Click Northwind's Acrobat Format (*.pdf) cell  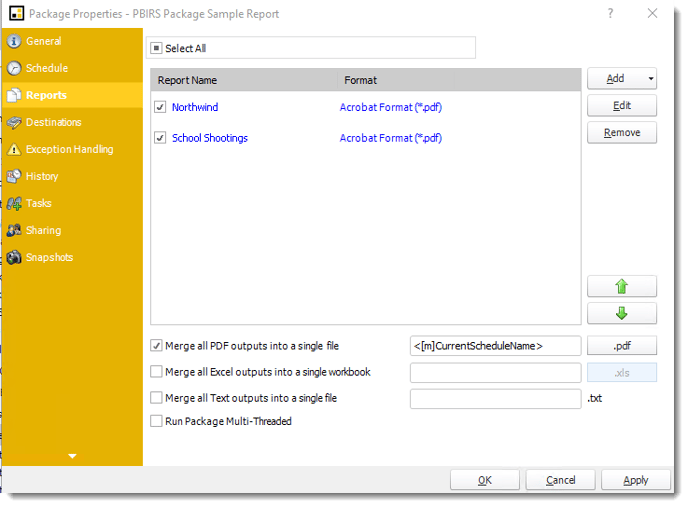[391, 107]
